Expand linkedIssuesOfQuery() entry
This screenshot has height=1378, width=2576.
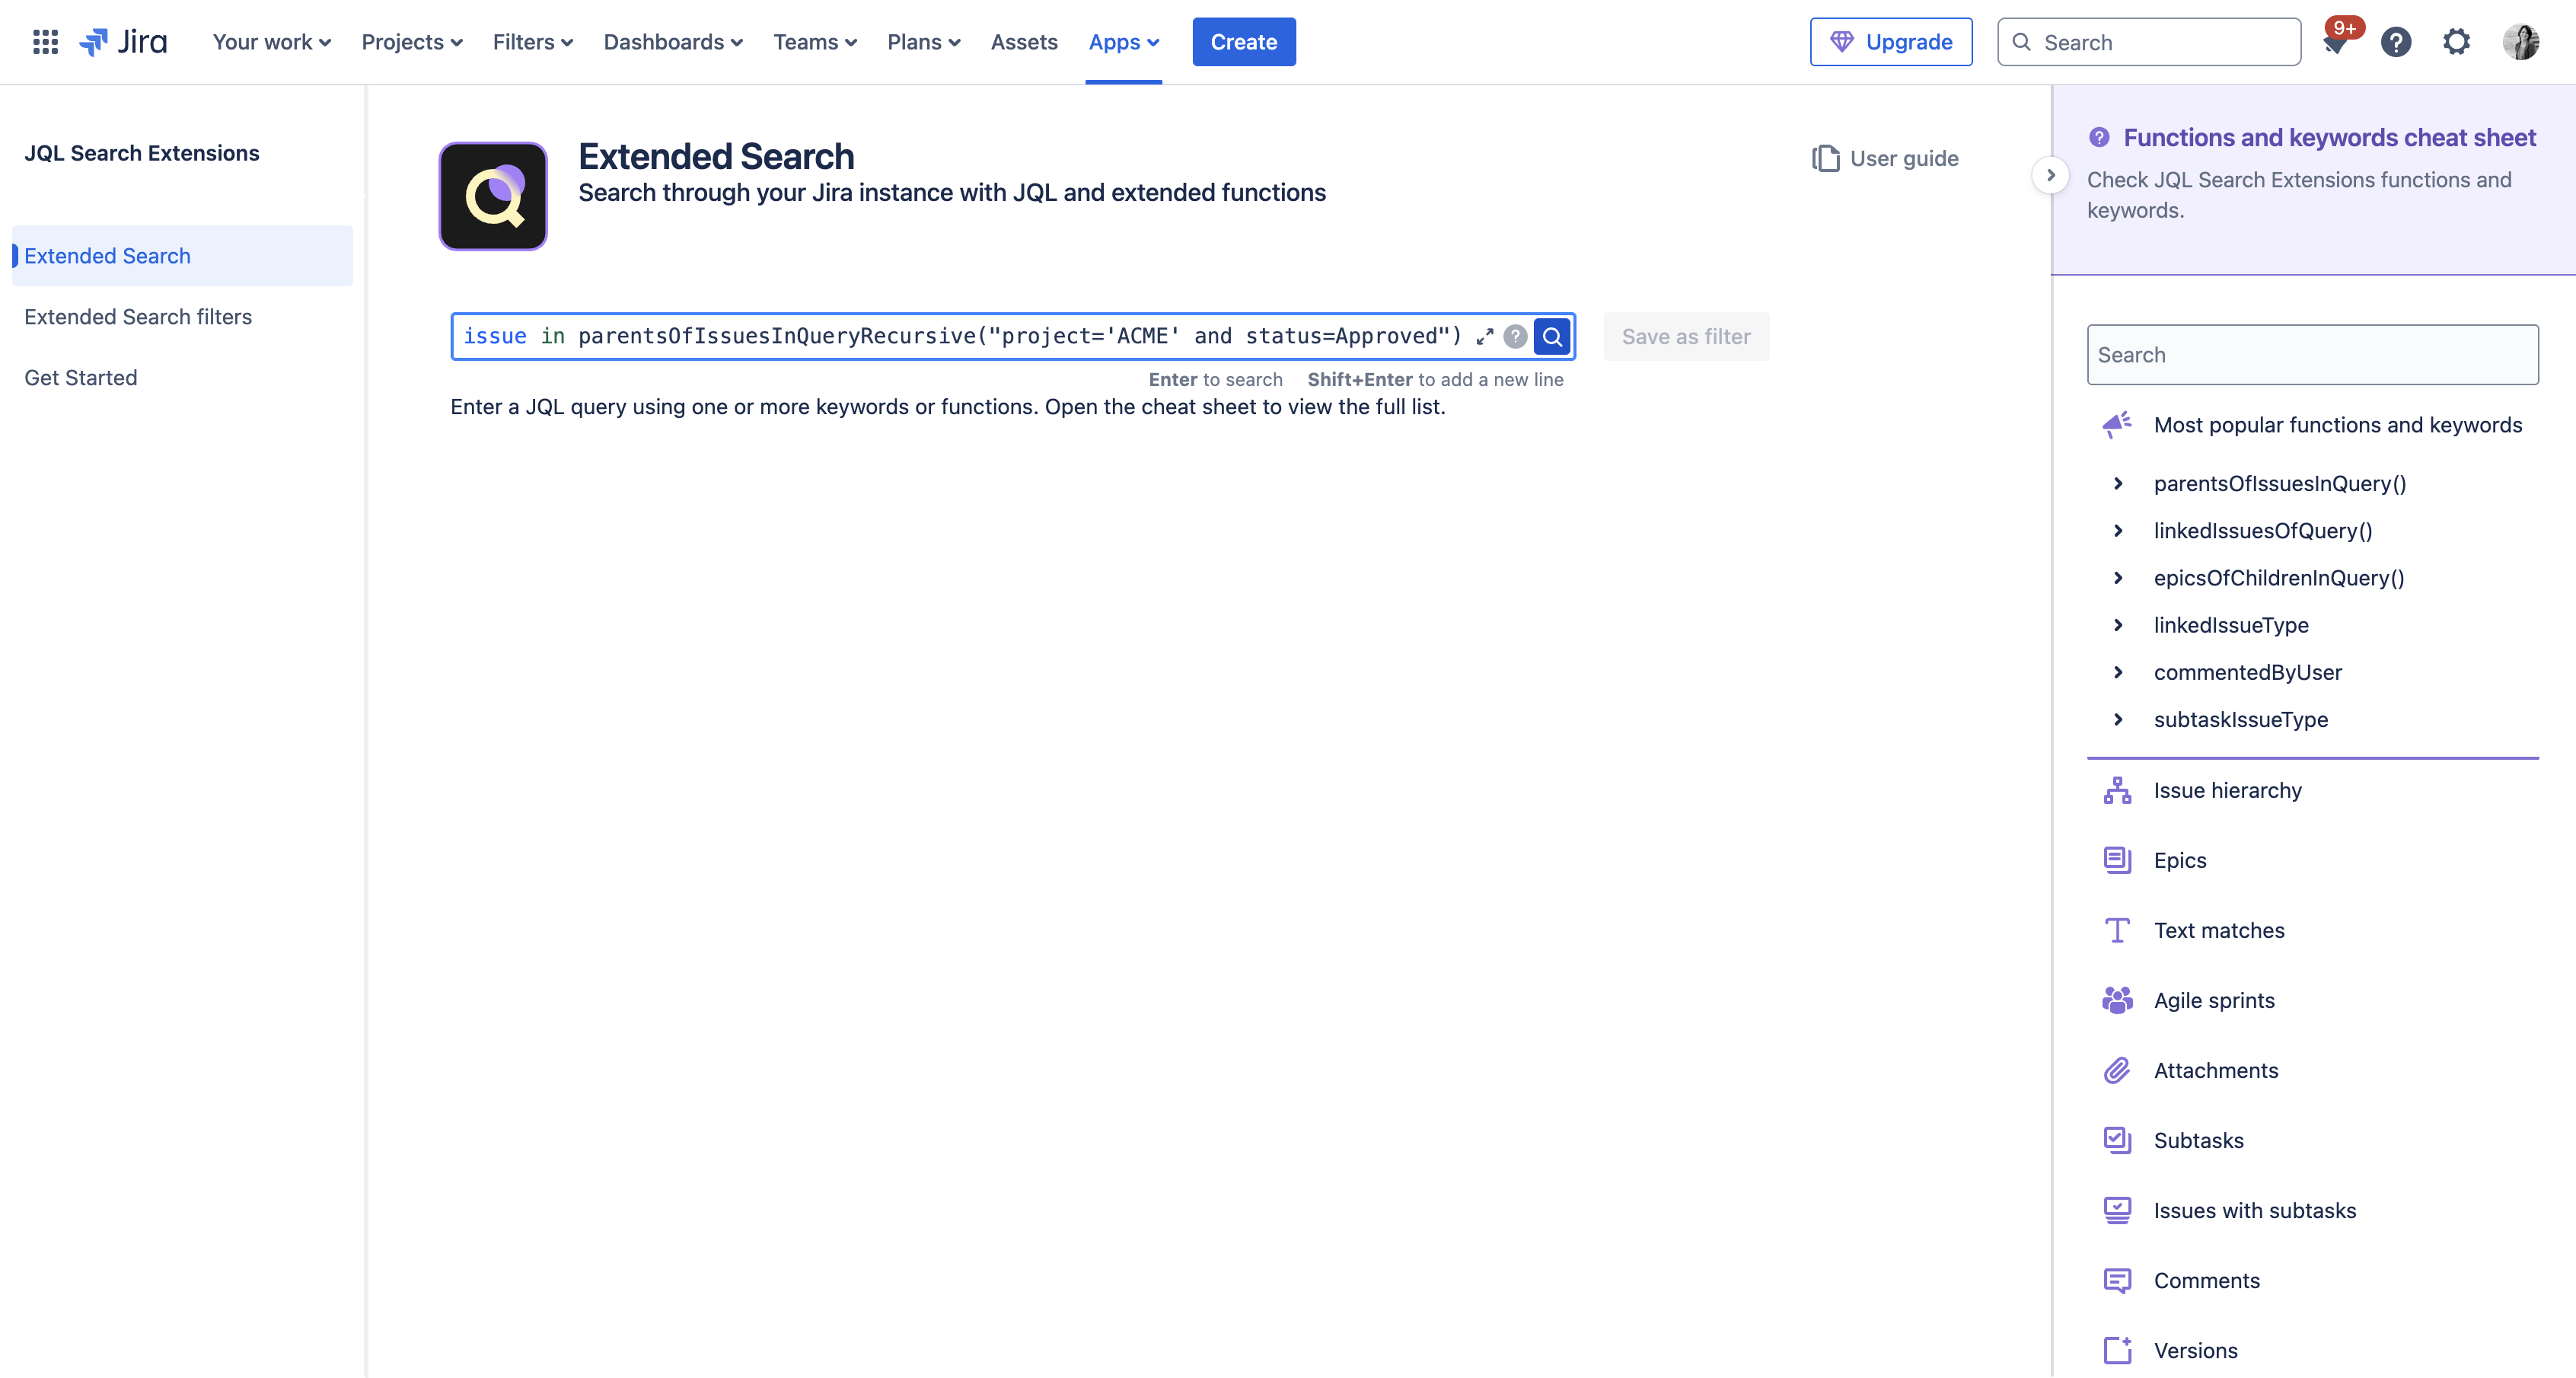coord(2117,530)
